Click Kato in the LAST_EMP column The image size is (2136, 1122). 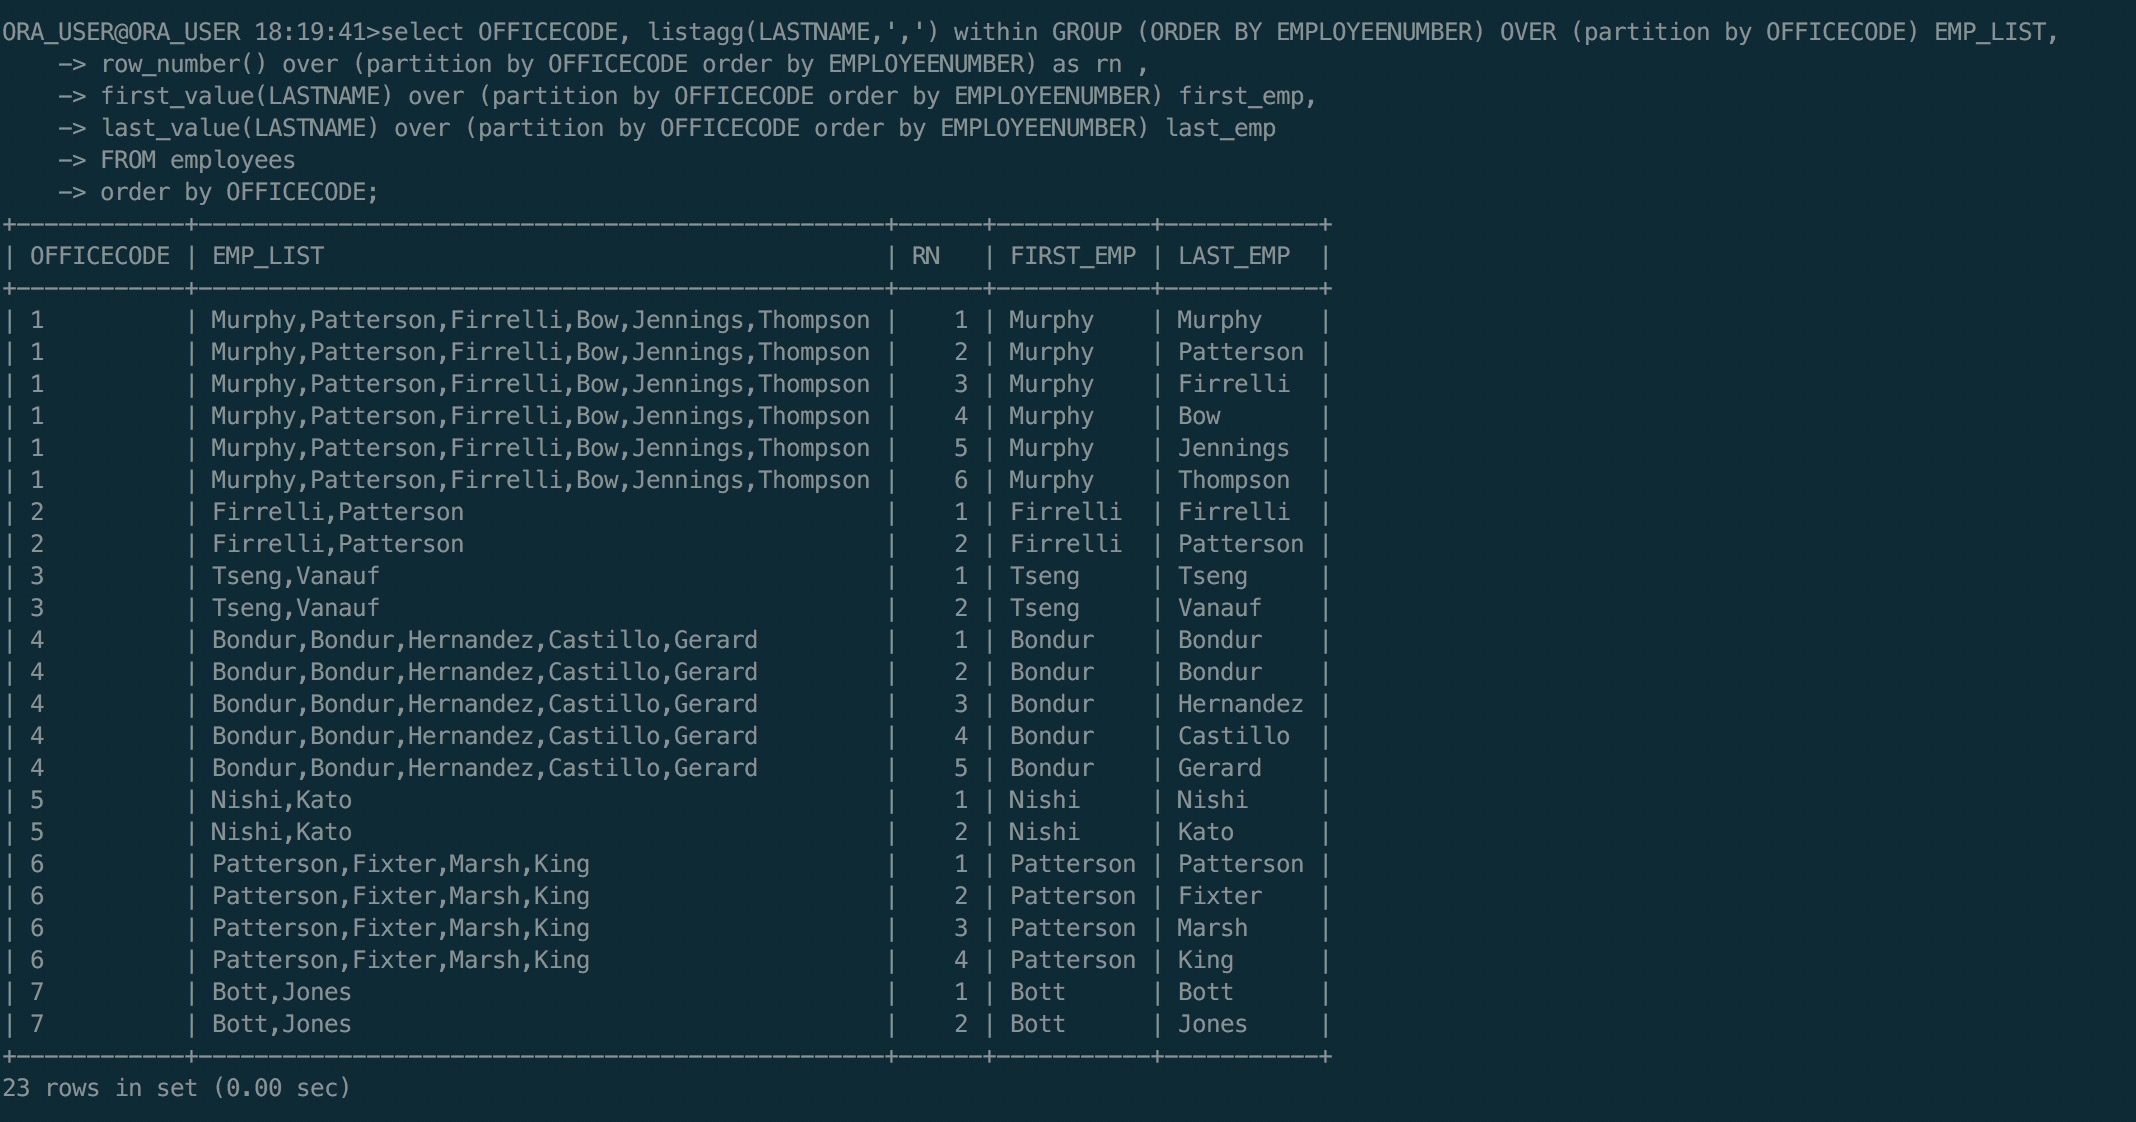click(x=1206, y=832)
